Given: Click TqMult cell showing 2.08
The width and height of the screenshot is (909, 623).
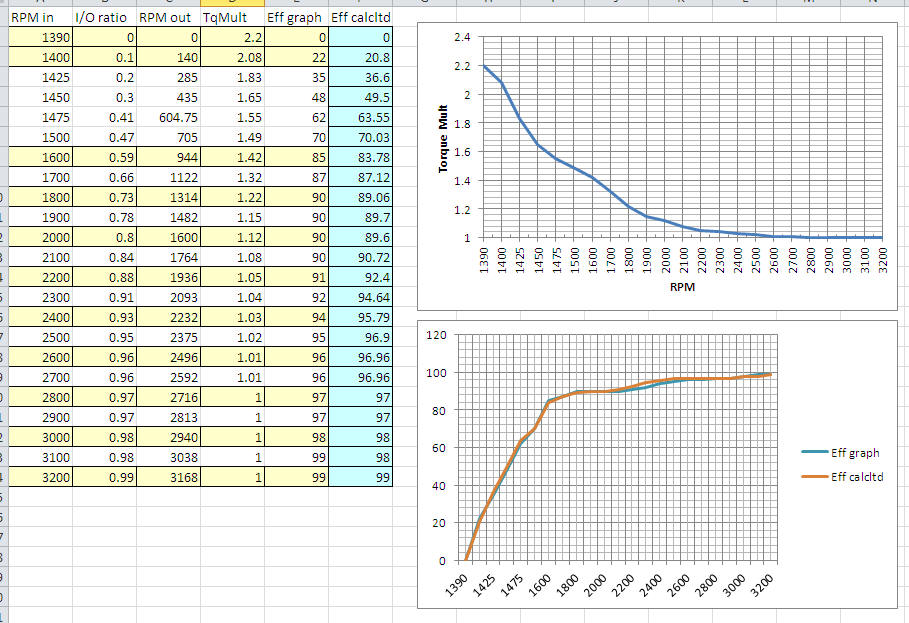Looking at the screenshot, I should 232,57.
